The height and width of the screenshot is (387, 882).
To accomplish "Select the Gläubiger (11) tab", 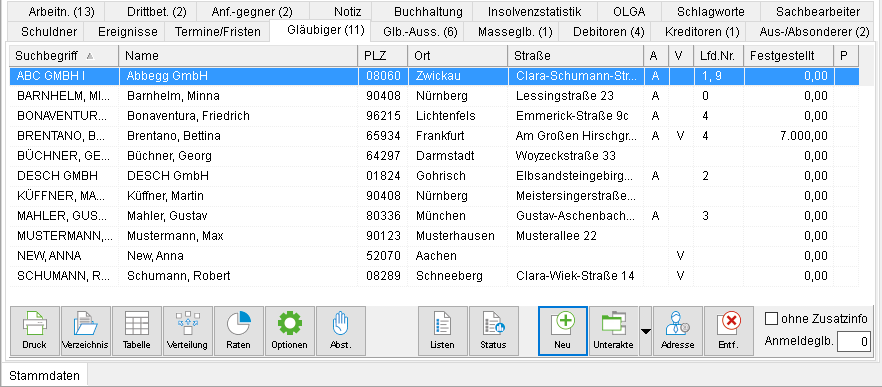I will click(x=321, y=30).
